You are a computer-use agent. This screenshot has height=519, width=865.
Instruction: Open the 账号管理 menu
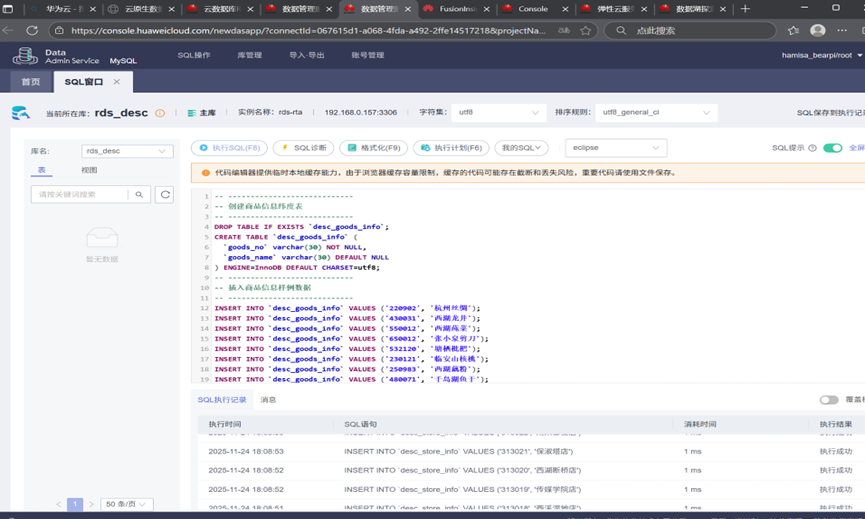point(368,55)
